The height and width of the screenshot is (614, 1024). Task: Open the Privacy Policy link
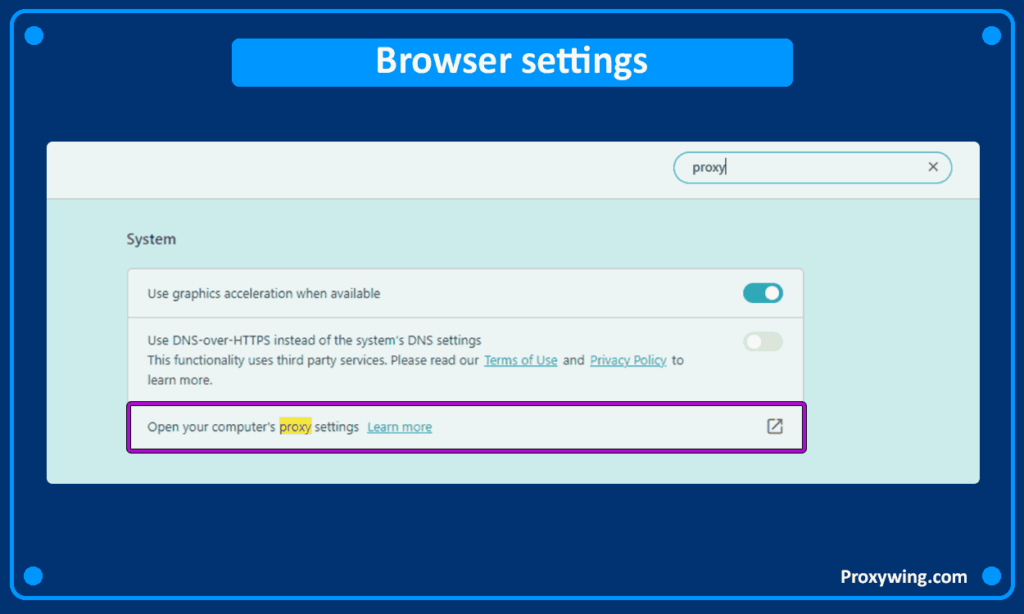point(628,360)
